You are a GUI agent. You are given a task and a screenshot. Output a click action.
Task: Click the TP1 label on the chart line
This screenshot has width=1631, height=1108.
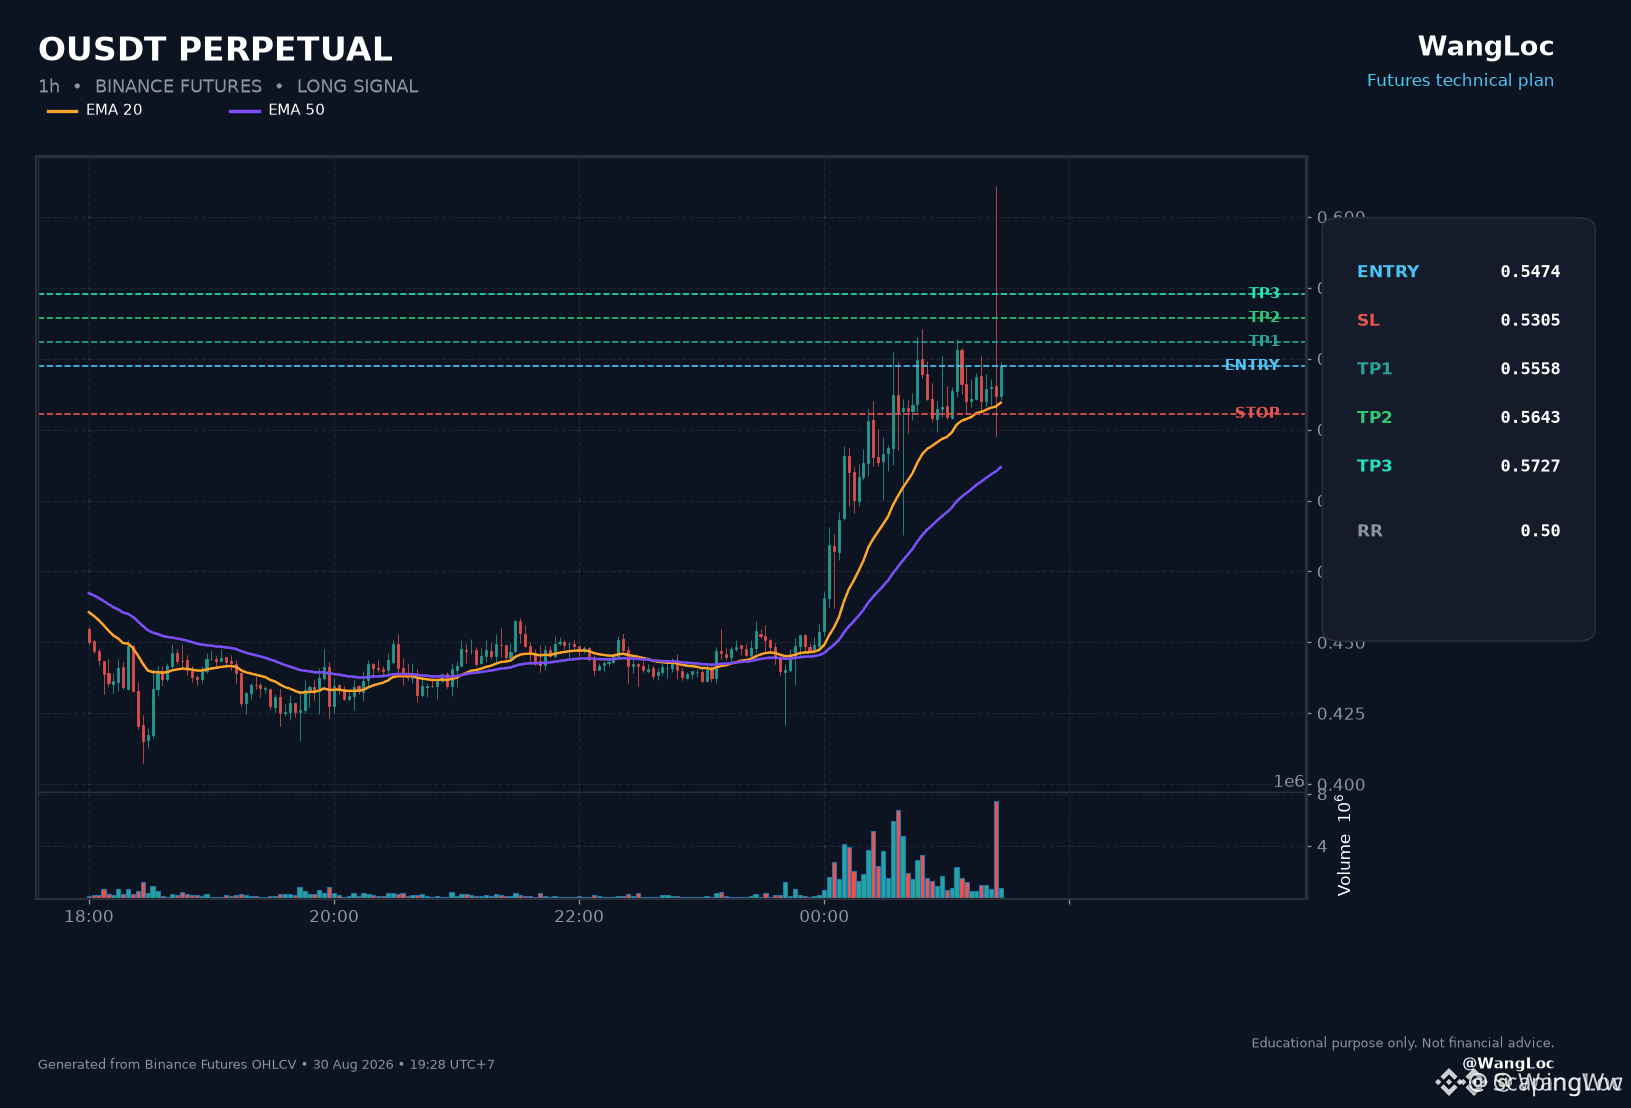point(1264,341)
